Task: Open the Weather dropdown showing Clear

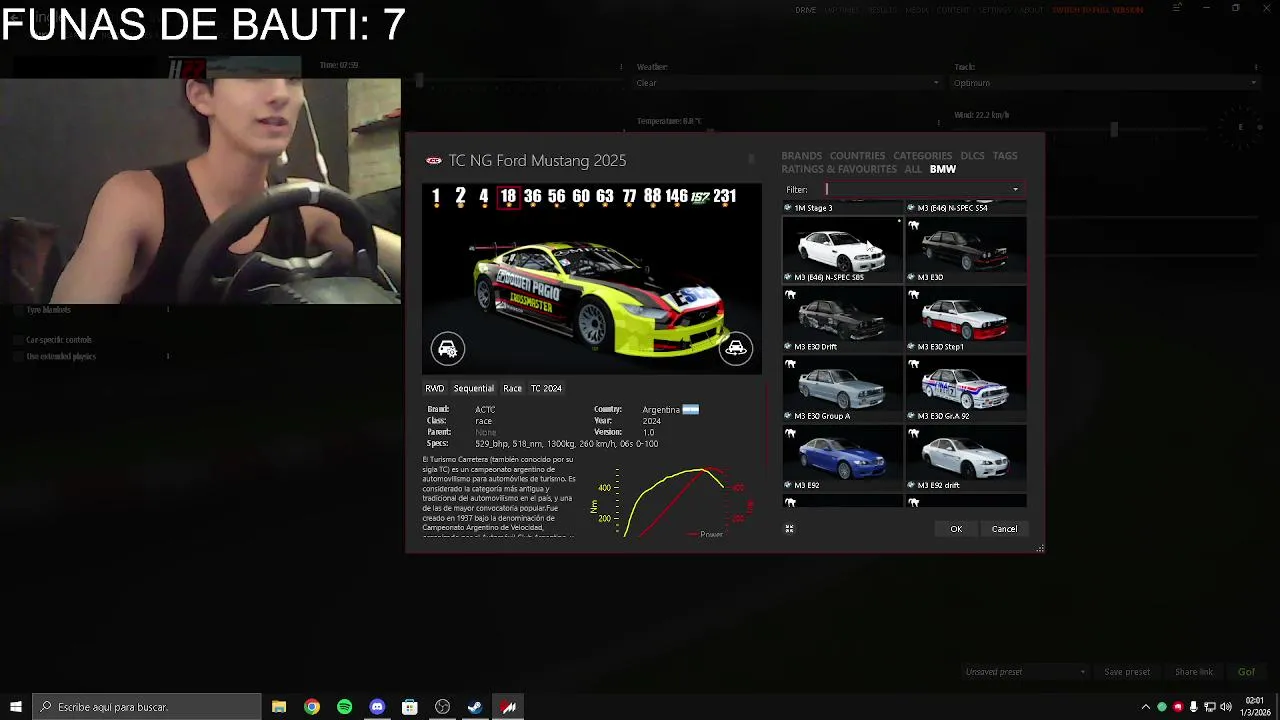Action: pos(788,83)
